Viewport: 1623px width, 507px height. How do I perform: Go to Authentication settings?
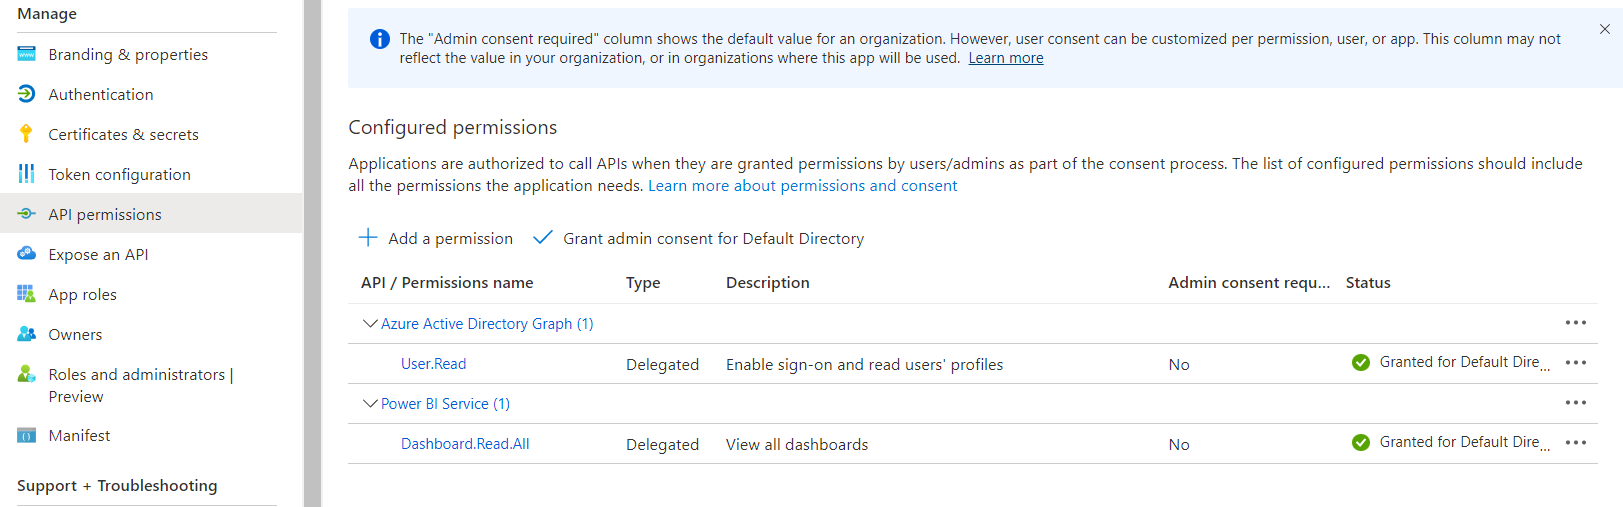101,94
